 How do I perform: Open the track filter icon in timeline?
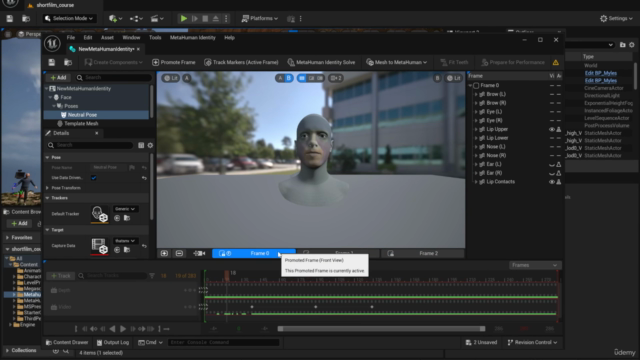(x=152, y=276)
